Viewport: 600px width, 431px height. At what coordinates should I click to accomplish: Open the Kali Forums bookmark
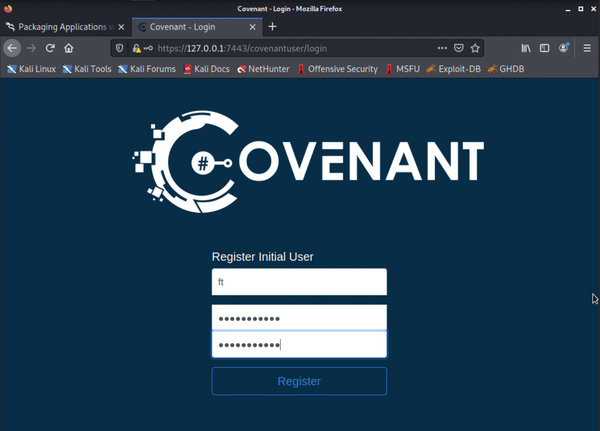pos(147,69)
